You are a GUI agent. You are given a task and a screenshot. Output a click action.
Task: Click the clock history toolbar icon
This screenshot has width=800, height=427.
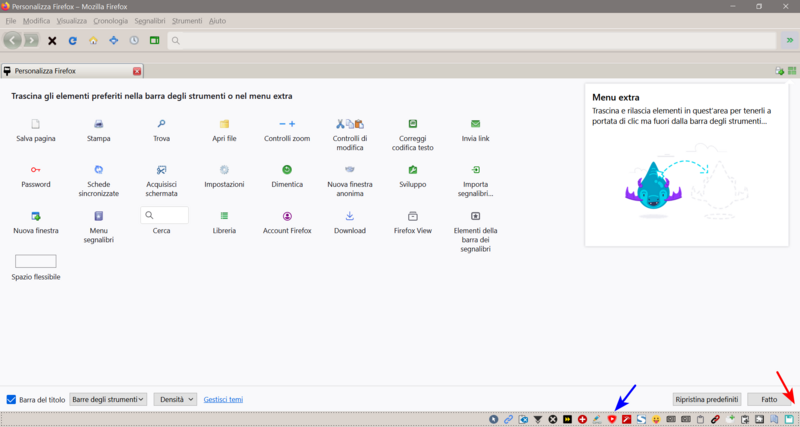[x=134, y=40]
